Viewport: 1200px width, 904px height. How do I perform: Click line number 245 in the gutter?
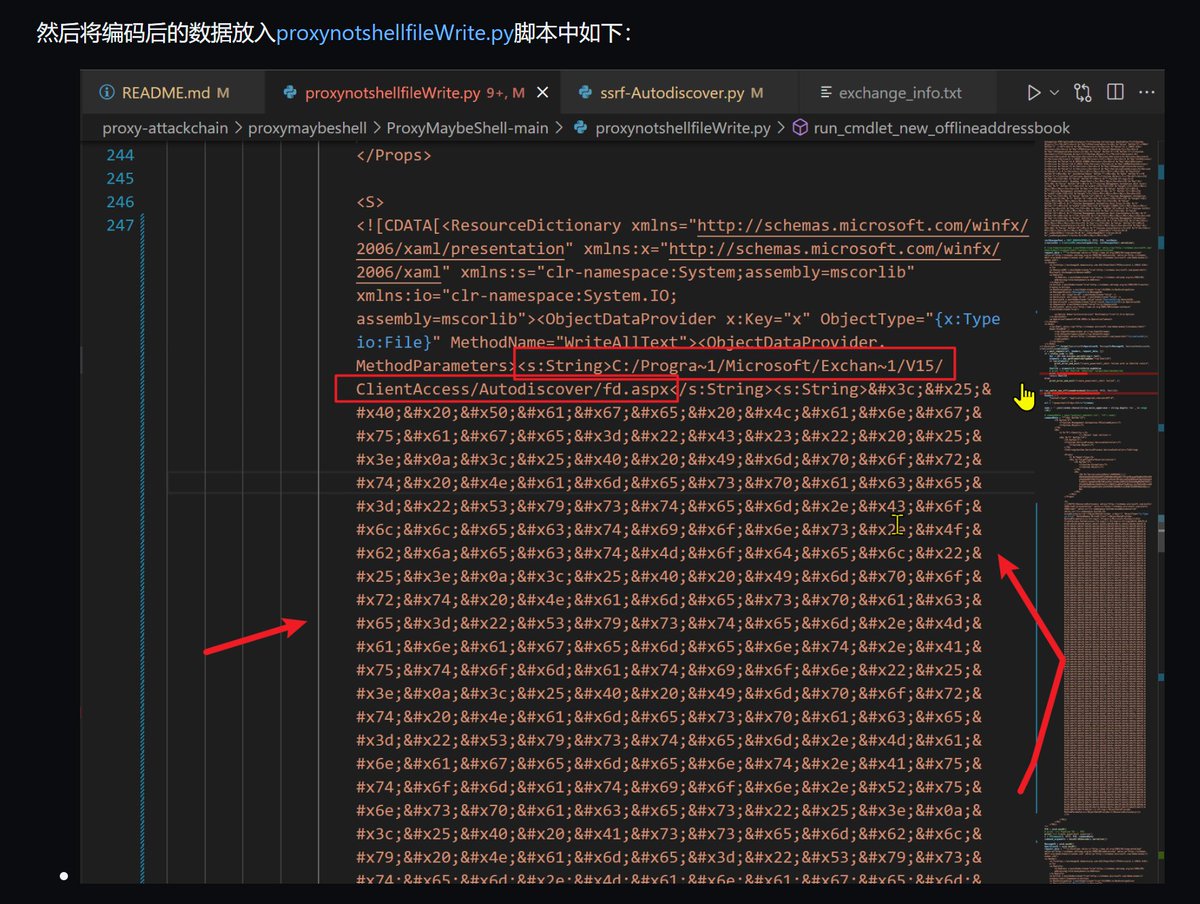119,178
